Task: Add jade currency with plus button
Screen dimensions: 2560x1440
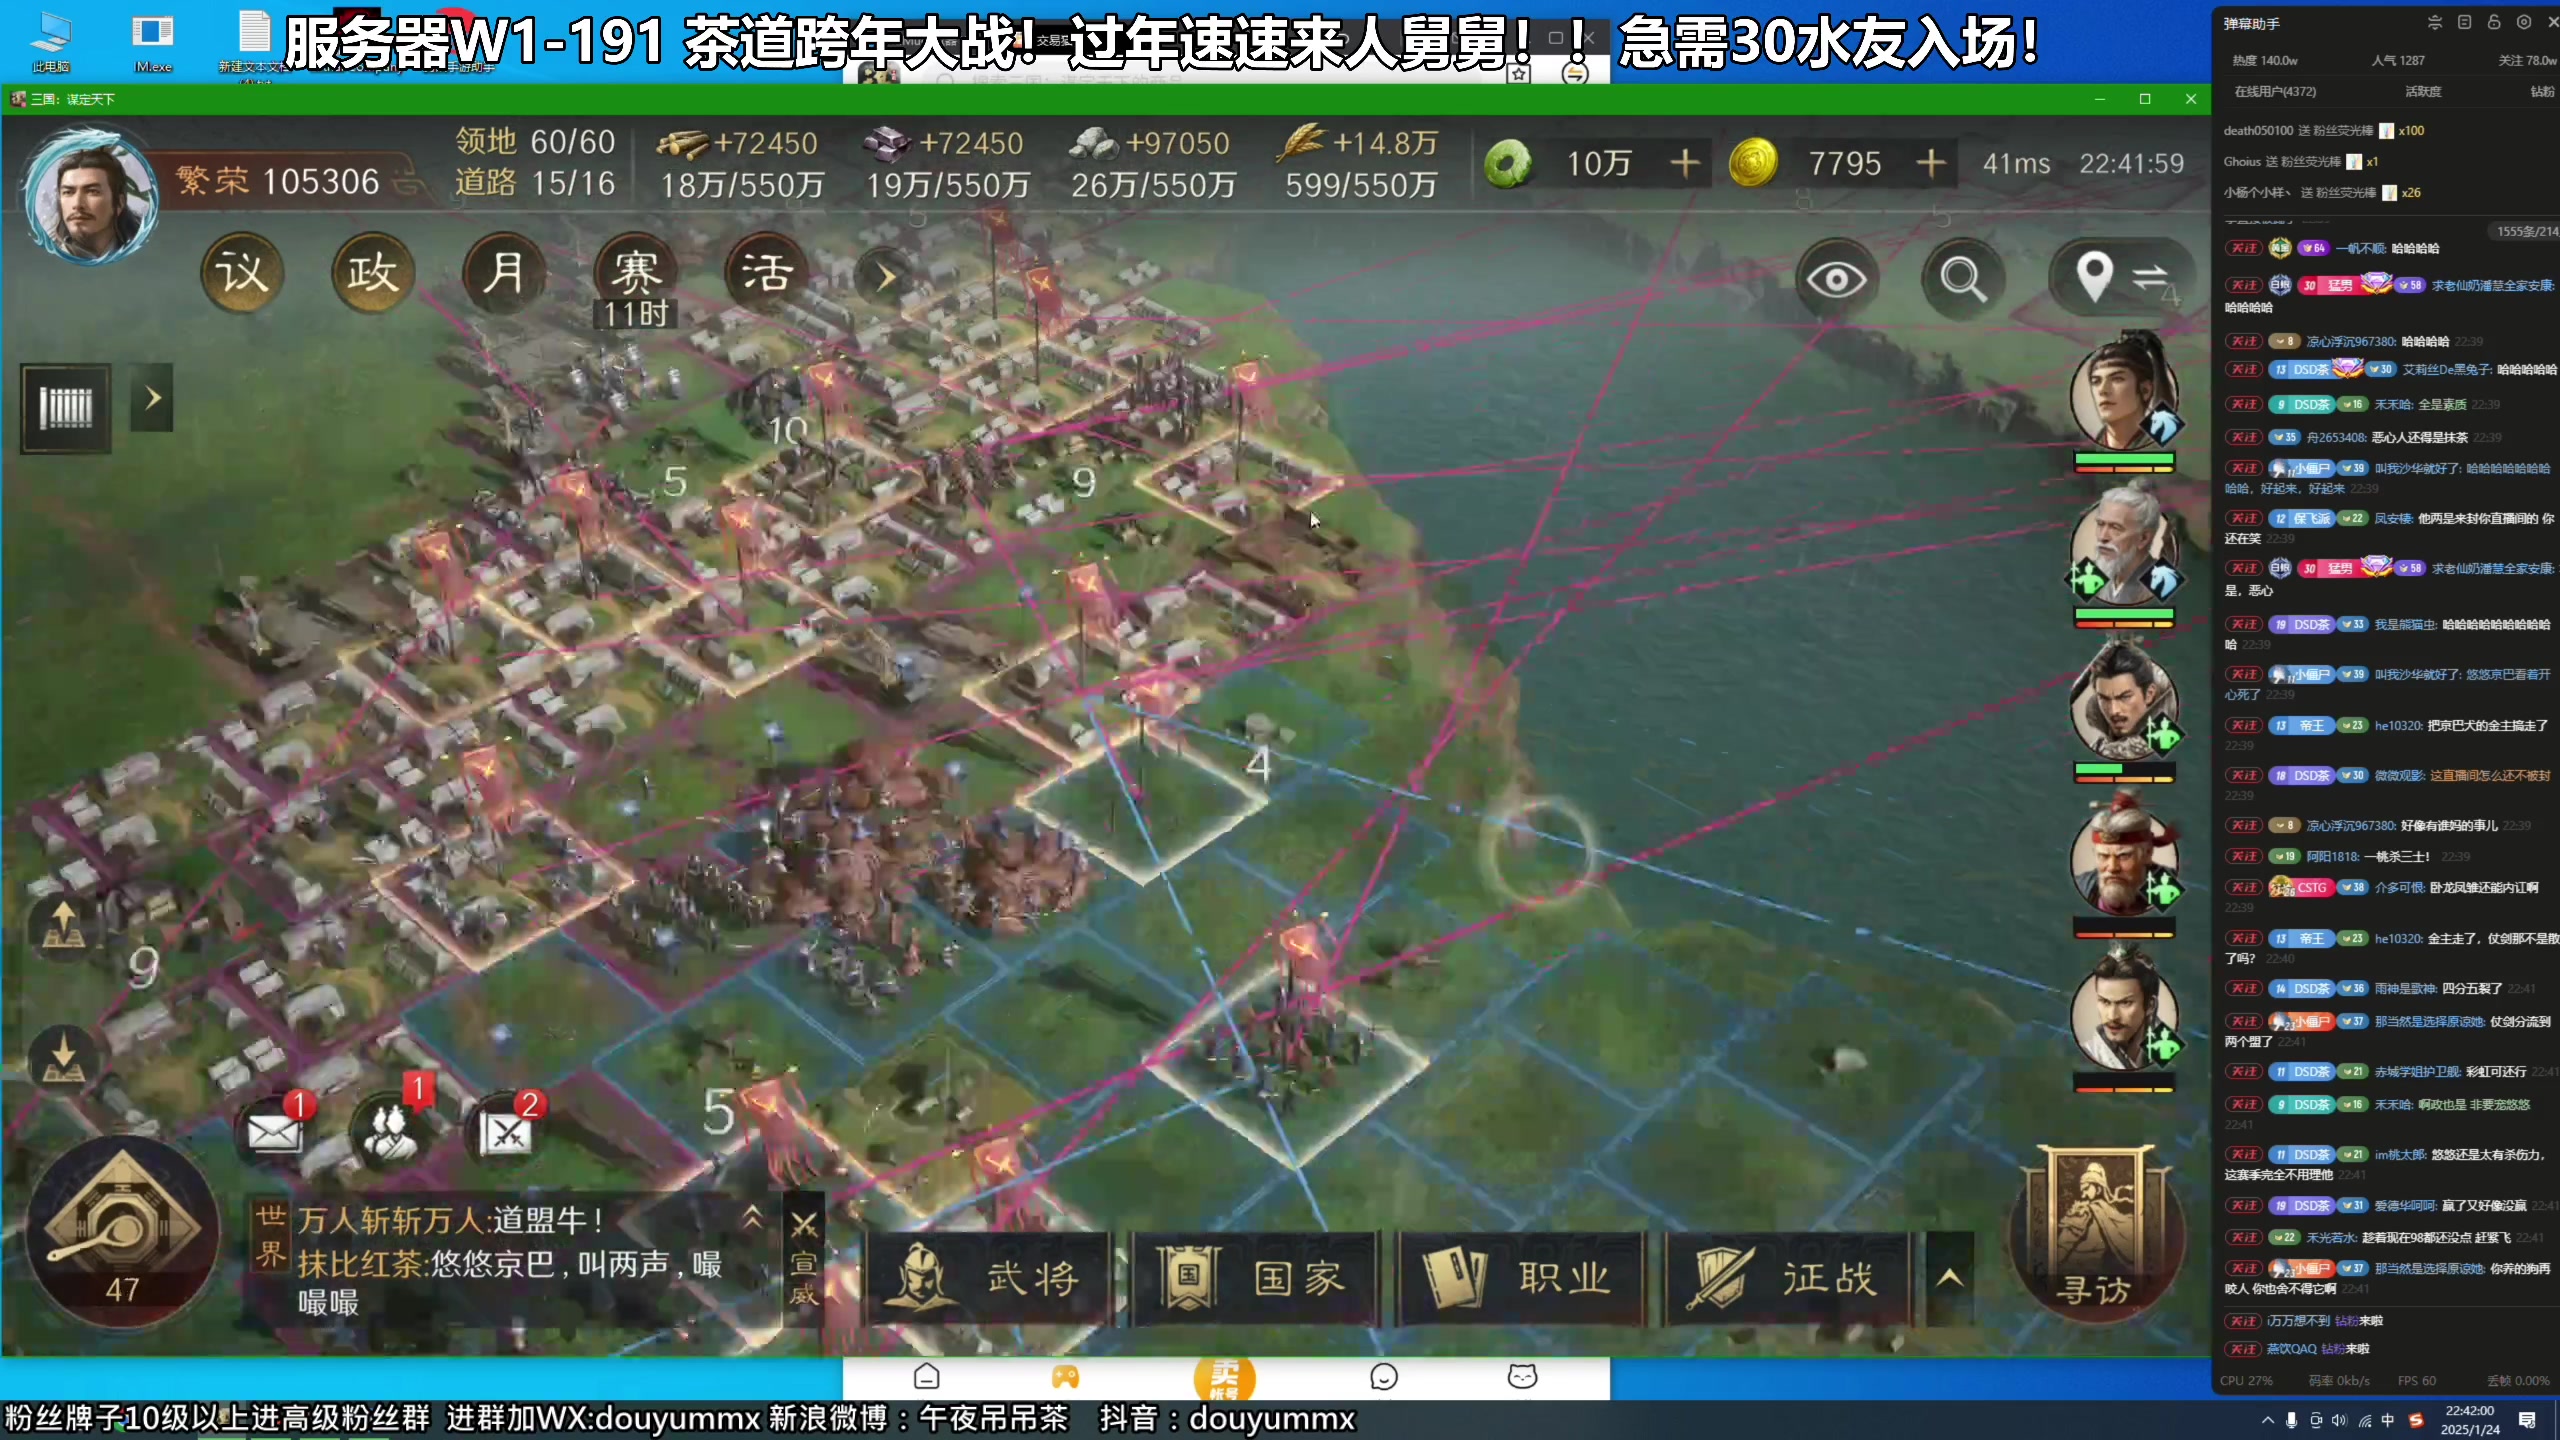Action: (x=1685, y=163)
